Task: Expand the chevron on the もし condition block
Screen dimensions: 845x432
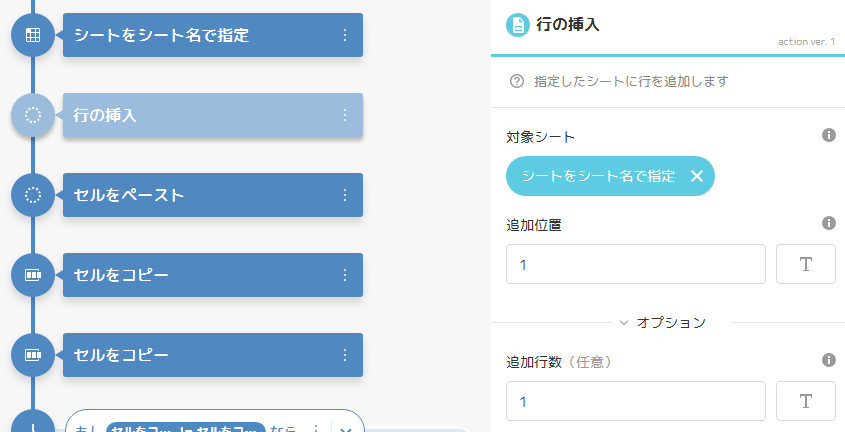Action: tap(345, 429)
